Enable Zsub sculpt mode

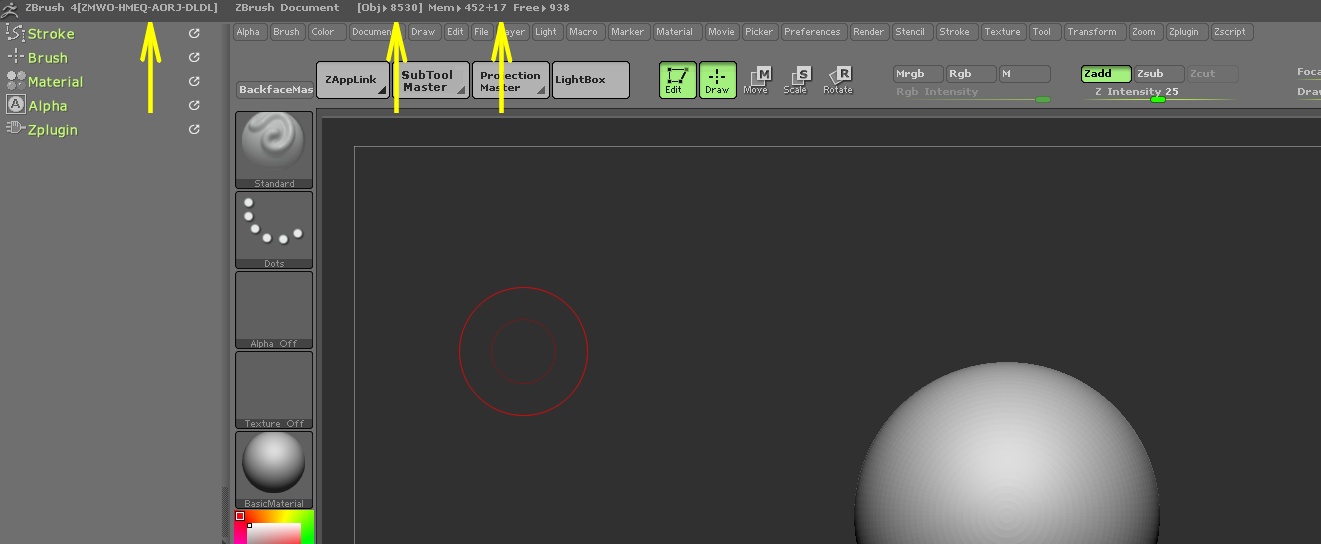(1159, 74)
